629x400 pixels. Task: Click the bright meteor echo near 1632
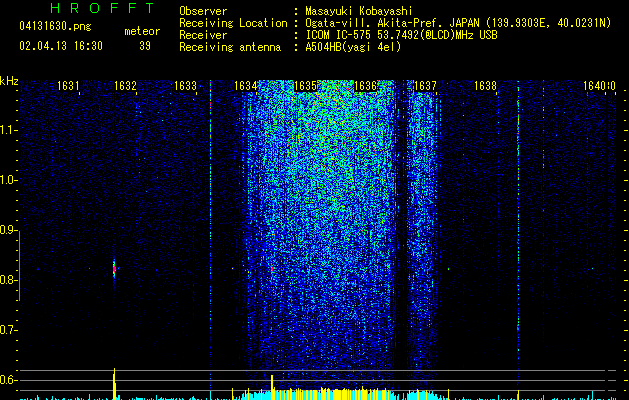114,269
